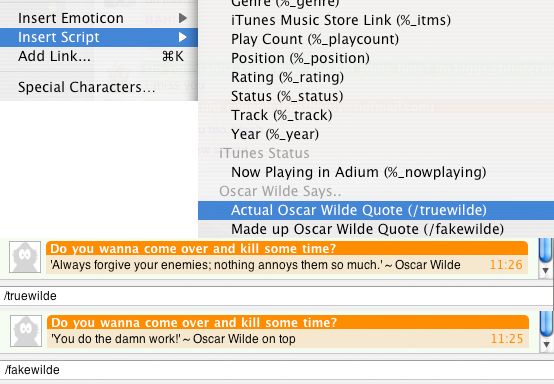Choose Actual Oscar Wilde Quote (/truewilde)
The width and height of the screenshot is (554, 384).
point(376,211)
